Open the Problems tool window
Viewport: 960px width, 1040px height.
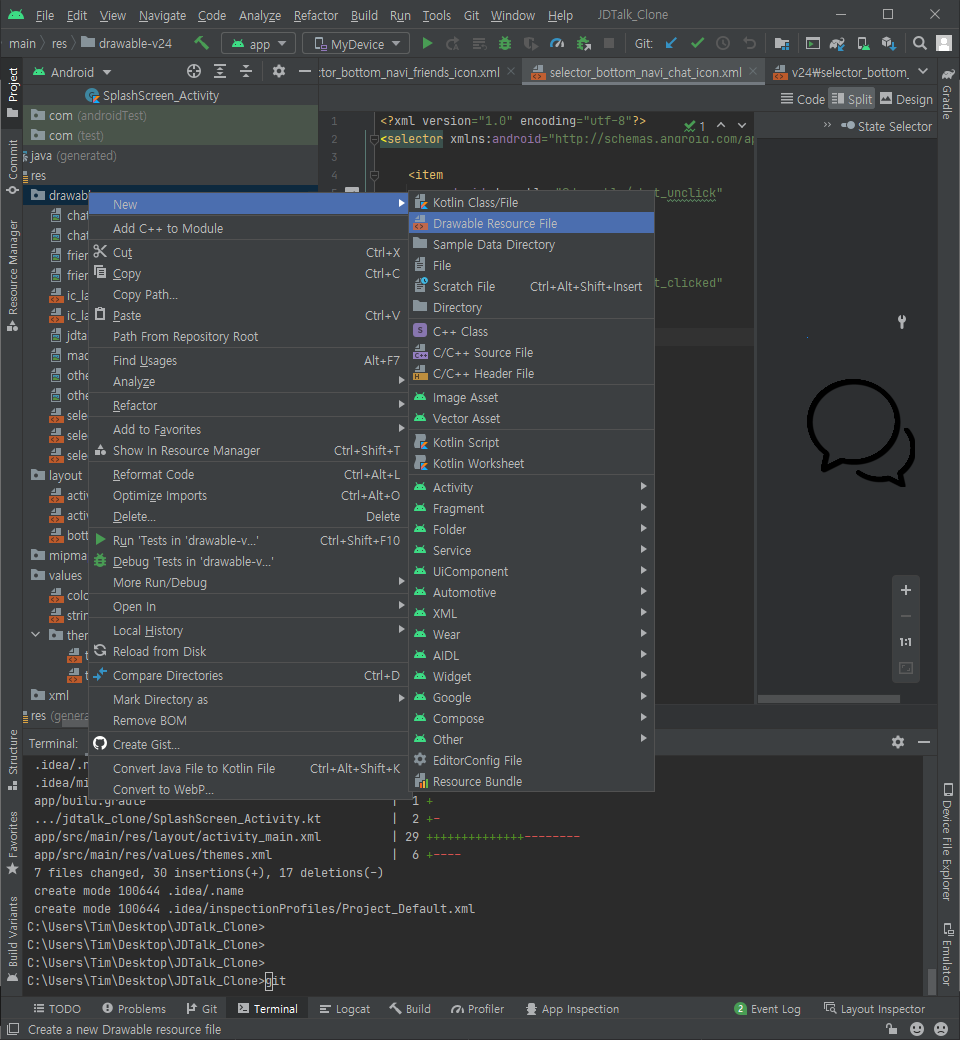[134, 1009]
